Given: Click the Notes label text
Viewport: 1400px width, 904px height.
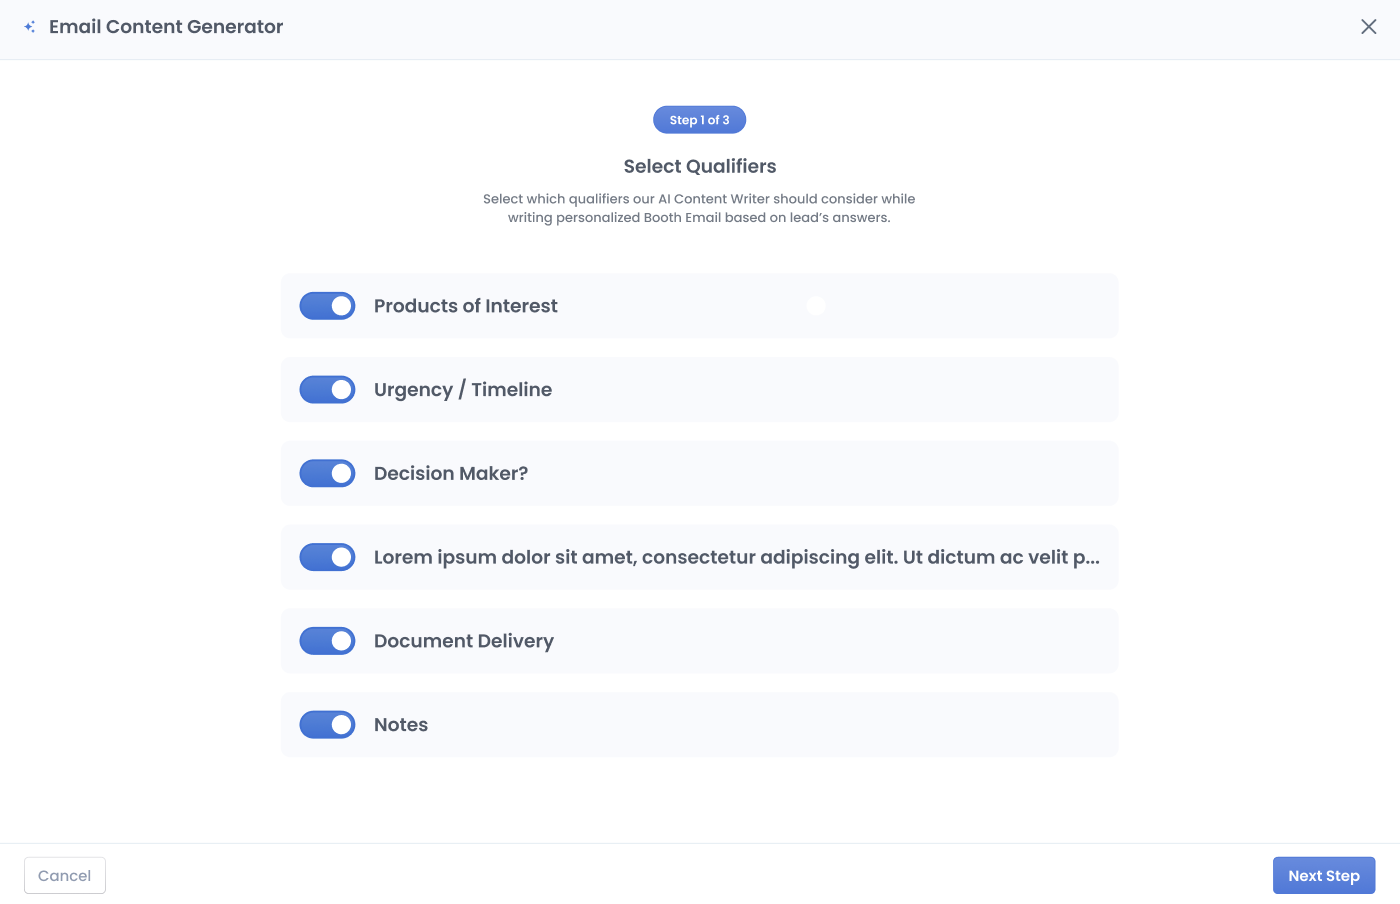Looking at the screenshot, I should point(401,725).
